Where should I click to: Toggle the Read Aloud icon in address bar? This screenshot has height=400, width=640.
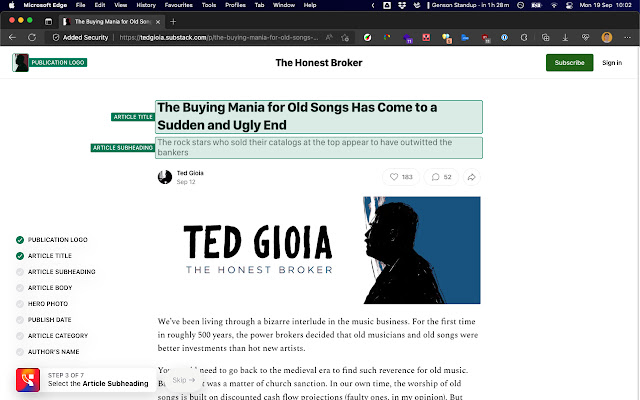(329, 38)
